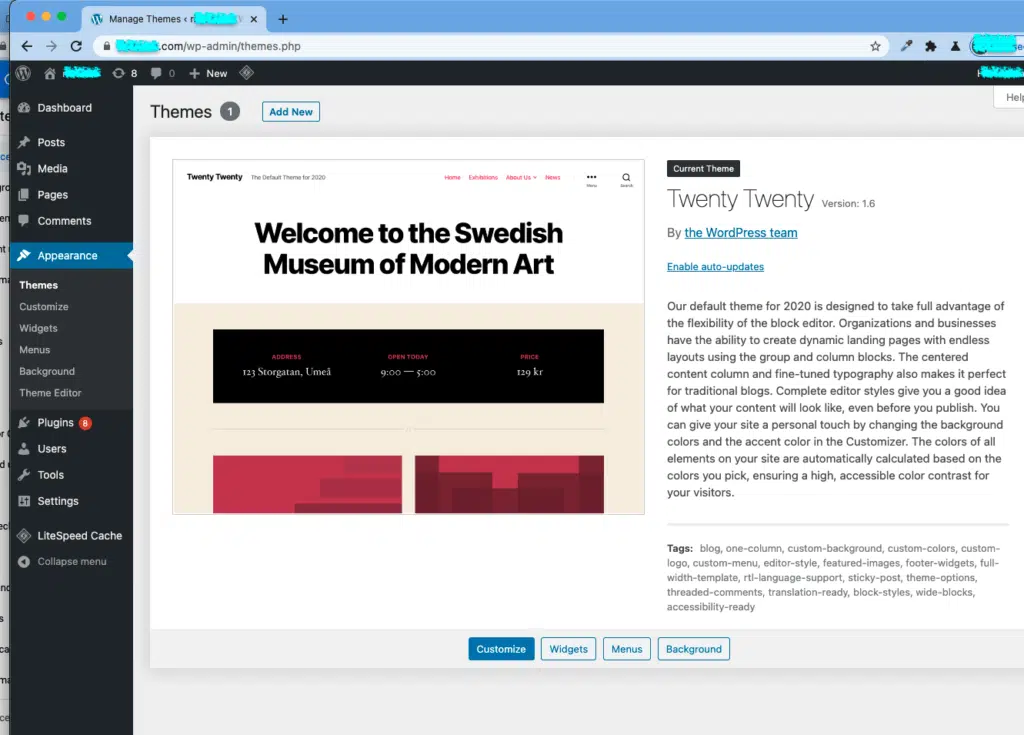This screenshot has width=1024, height=735.
Task: Select the Manage Themes browser tab
Action: [x=175, y=19]
